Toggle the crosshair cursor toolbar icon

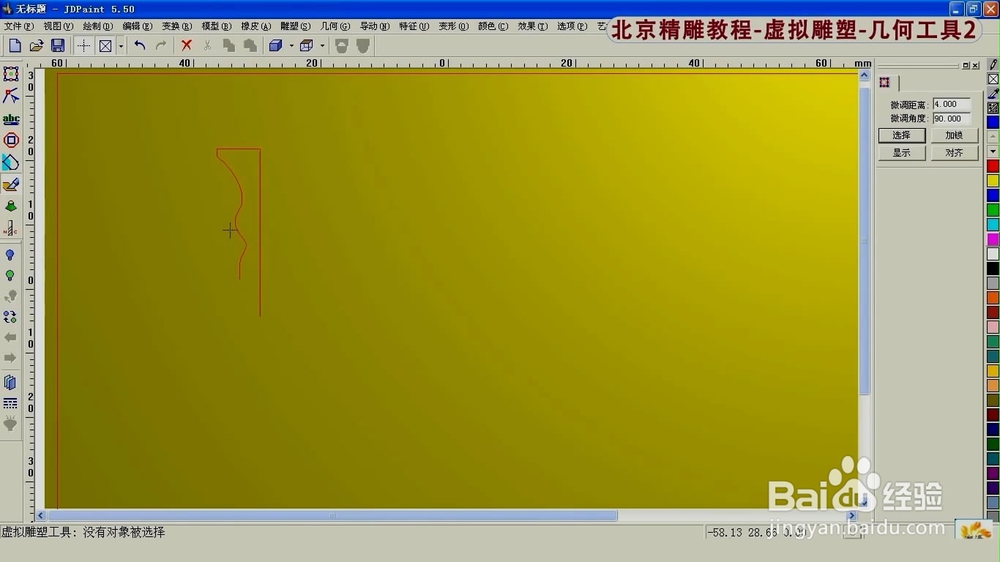tap(84, 45)
